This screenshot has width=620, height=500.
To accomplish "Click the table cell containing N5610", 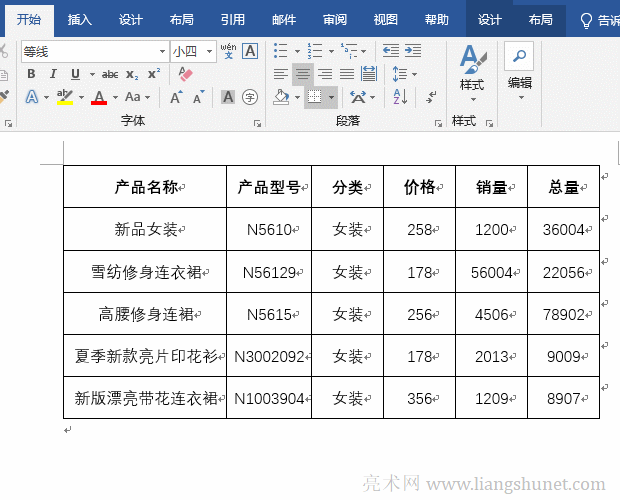I will click(269, 230).
